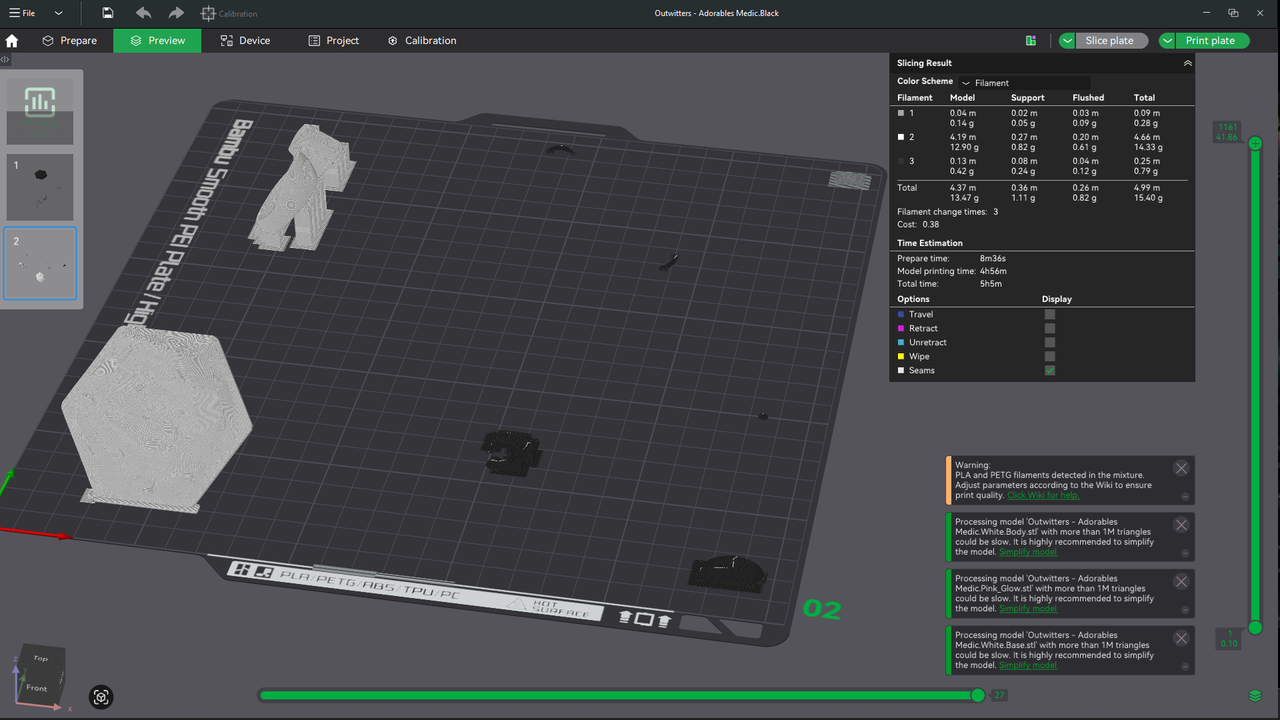The height and width of the screenshot is (720, 1280).
Task: Enable the Retract display checkbox
Action: [1049, 328]
